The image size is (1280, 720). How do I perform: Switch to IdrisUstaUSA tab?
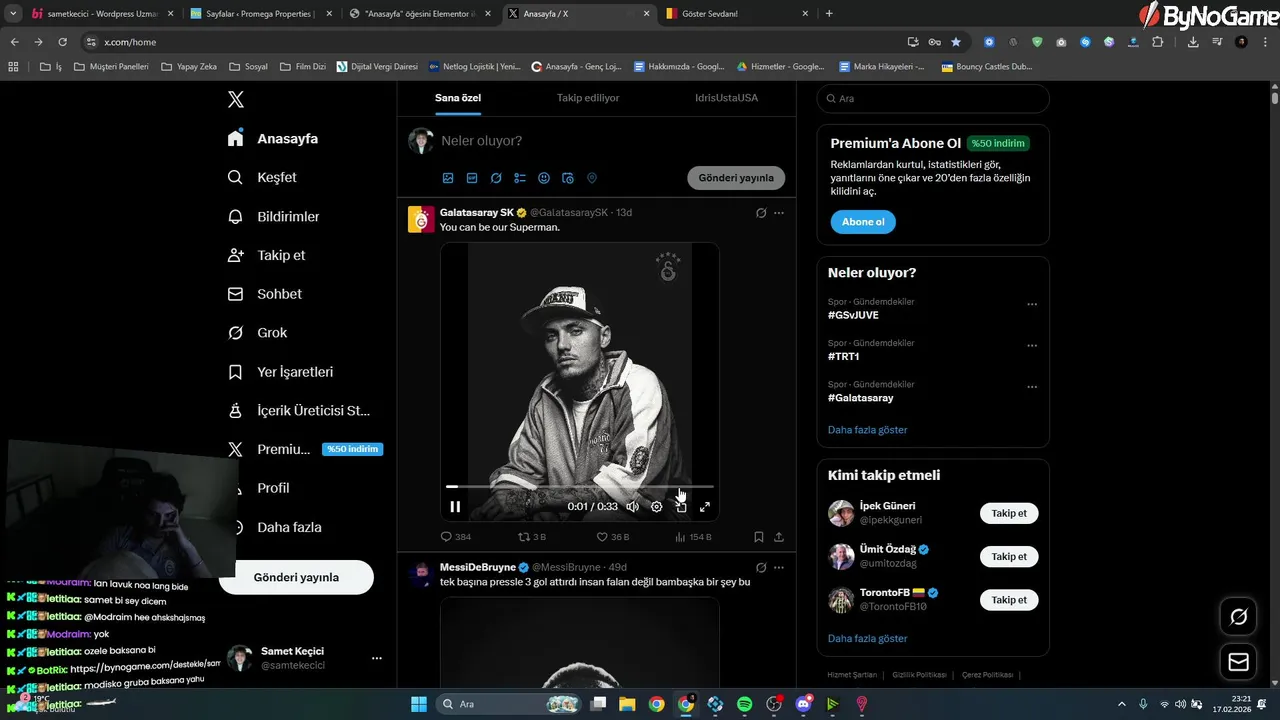click(x=727, y=98)
